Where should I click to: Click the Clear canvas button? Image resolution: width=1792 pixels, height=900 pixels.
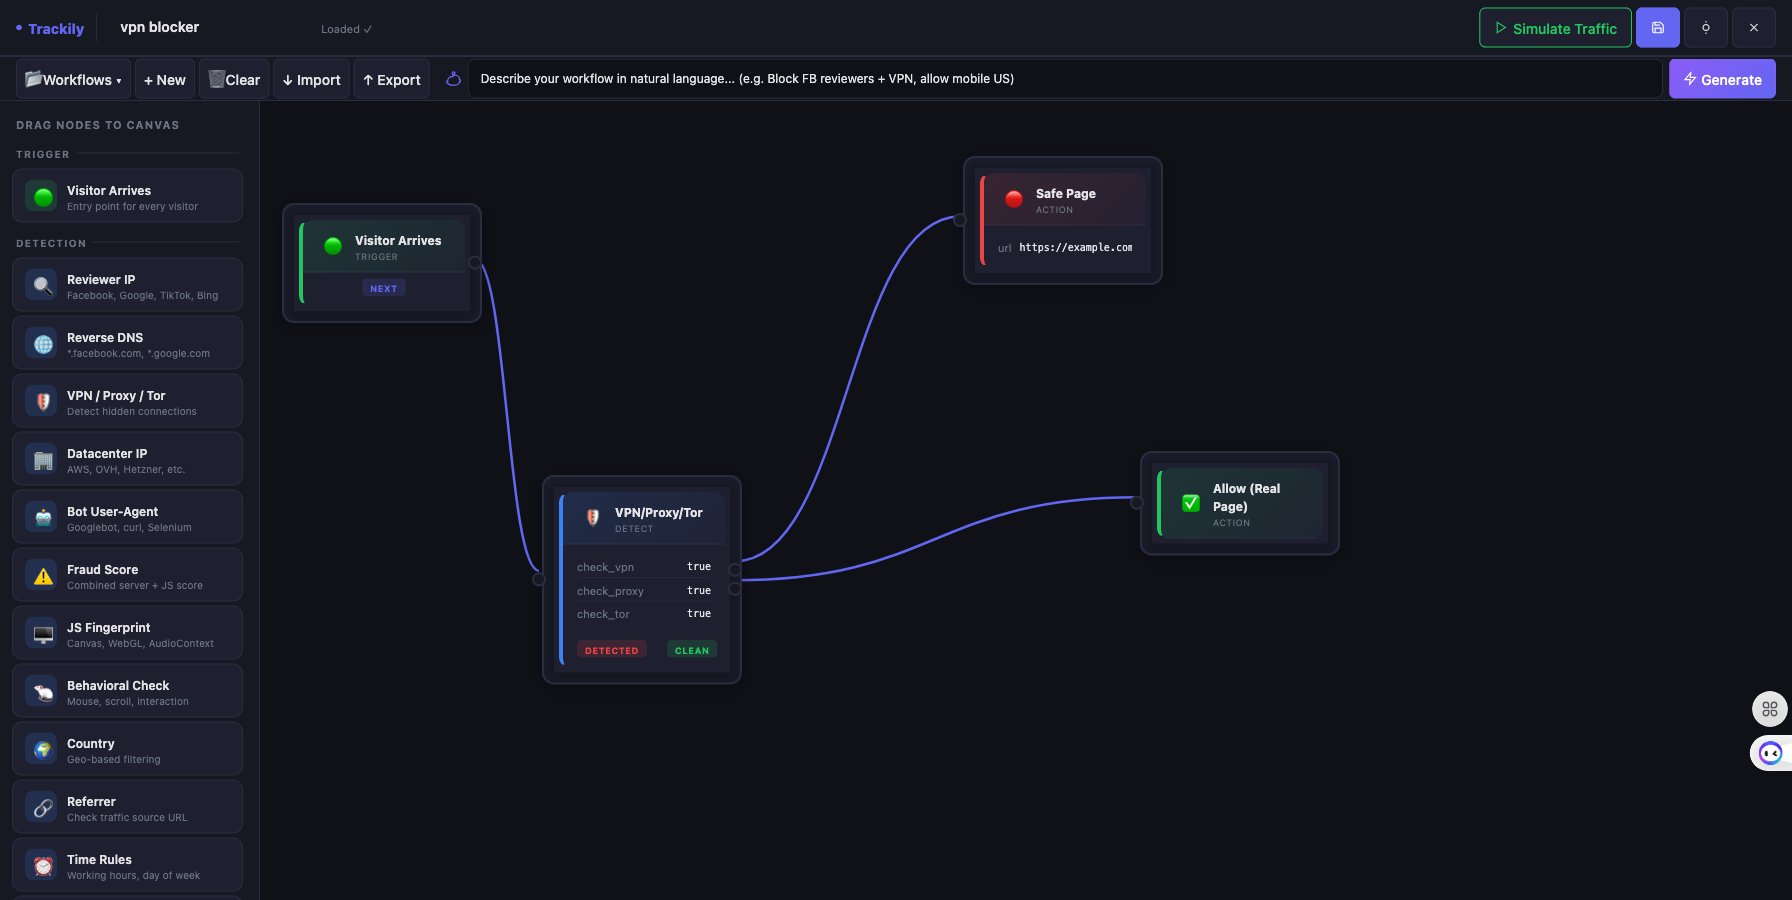coord(234,79)
